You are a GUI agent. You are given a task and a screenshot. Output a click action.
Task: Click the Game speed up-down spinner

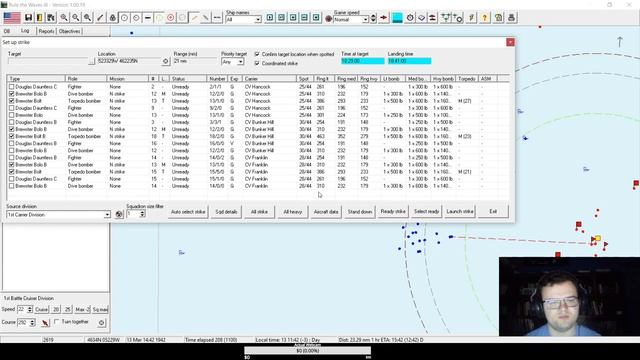click(x=373, y=18)
